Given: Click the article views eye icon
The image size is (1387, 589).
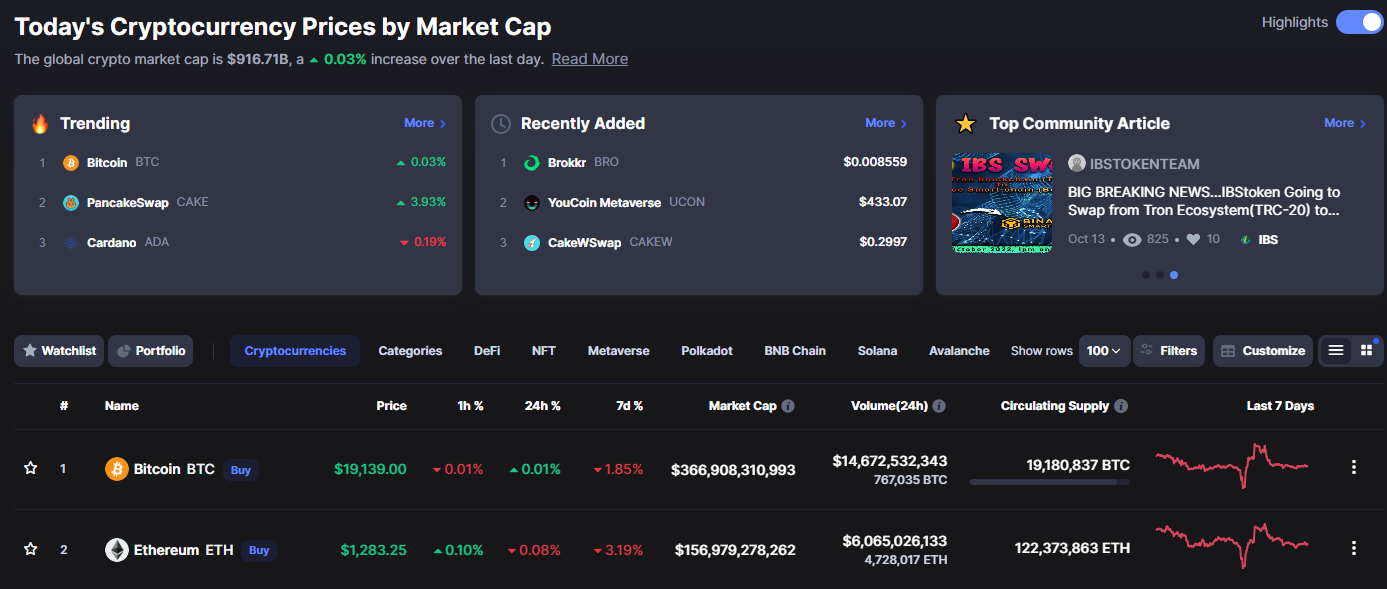Looking at the screenshot, I should pyautogui.click(x=1132, y=240).
